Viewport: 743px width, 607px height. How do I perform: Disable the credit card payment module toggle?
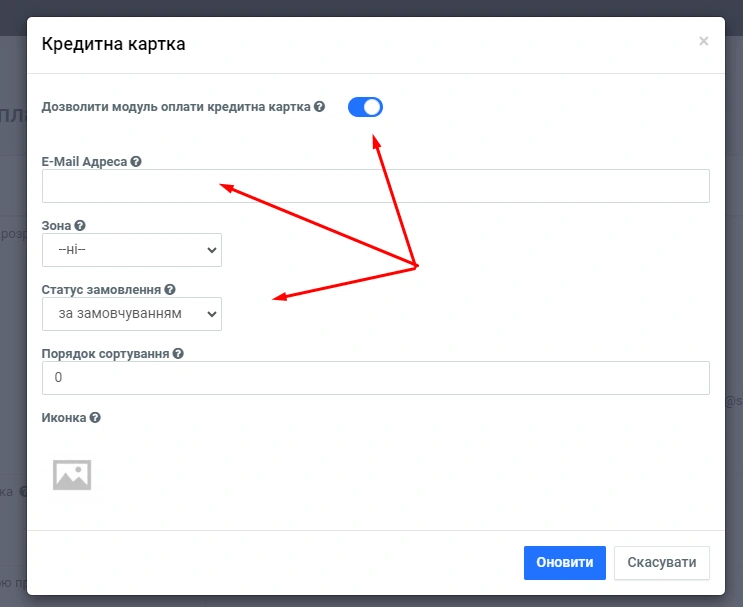pos(365,107)
